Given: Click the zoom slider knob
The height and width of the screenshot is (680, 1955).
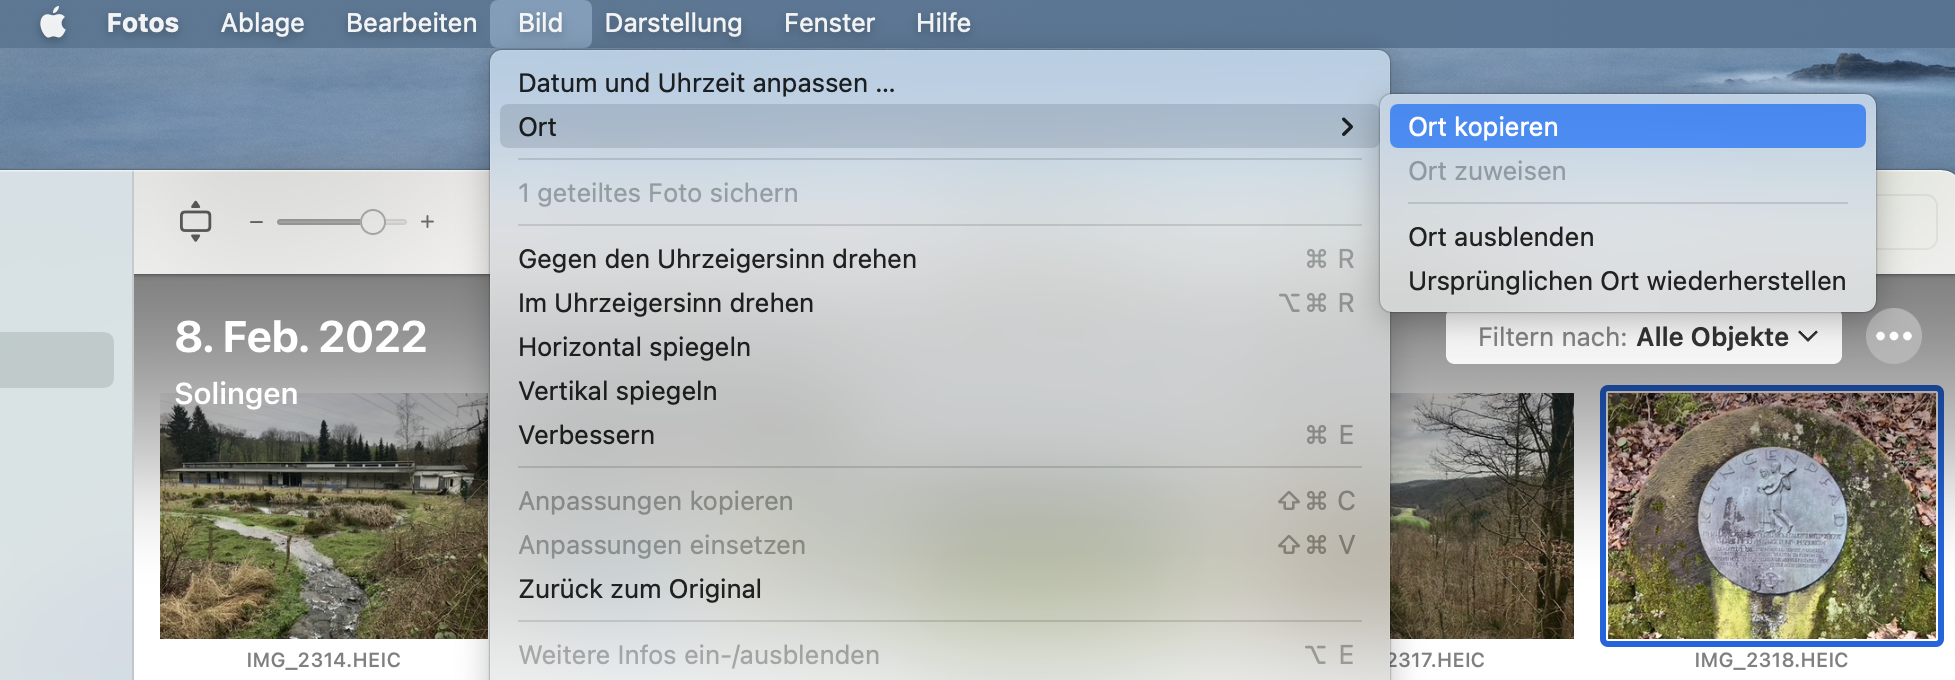Looking at the screenshot, I should pyautogui.click(x=372, y=222).
